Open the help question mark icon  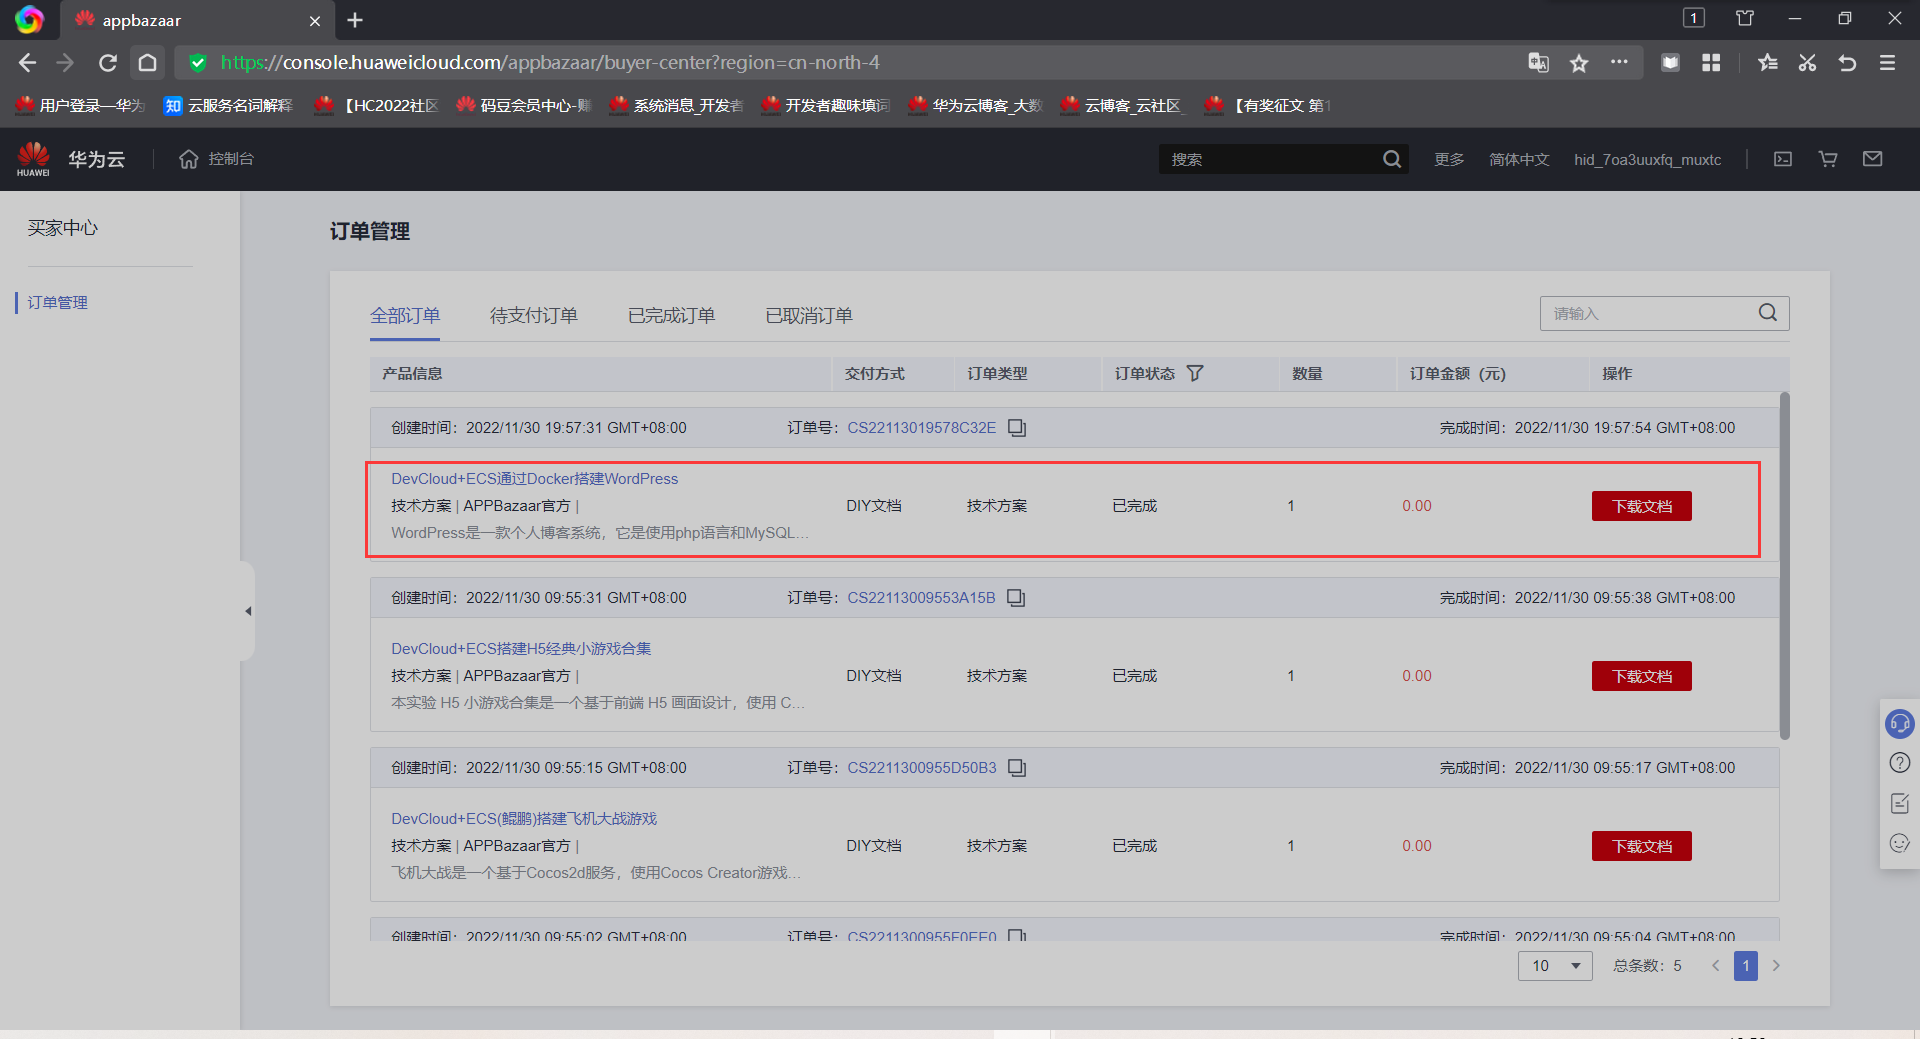click(x=1900, y=763)
